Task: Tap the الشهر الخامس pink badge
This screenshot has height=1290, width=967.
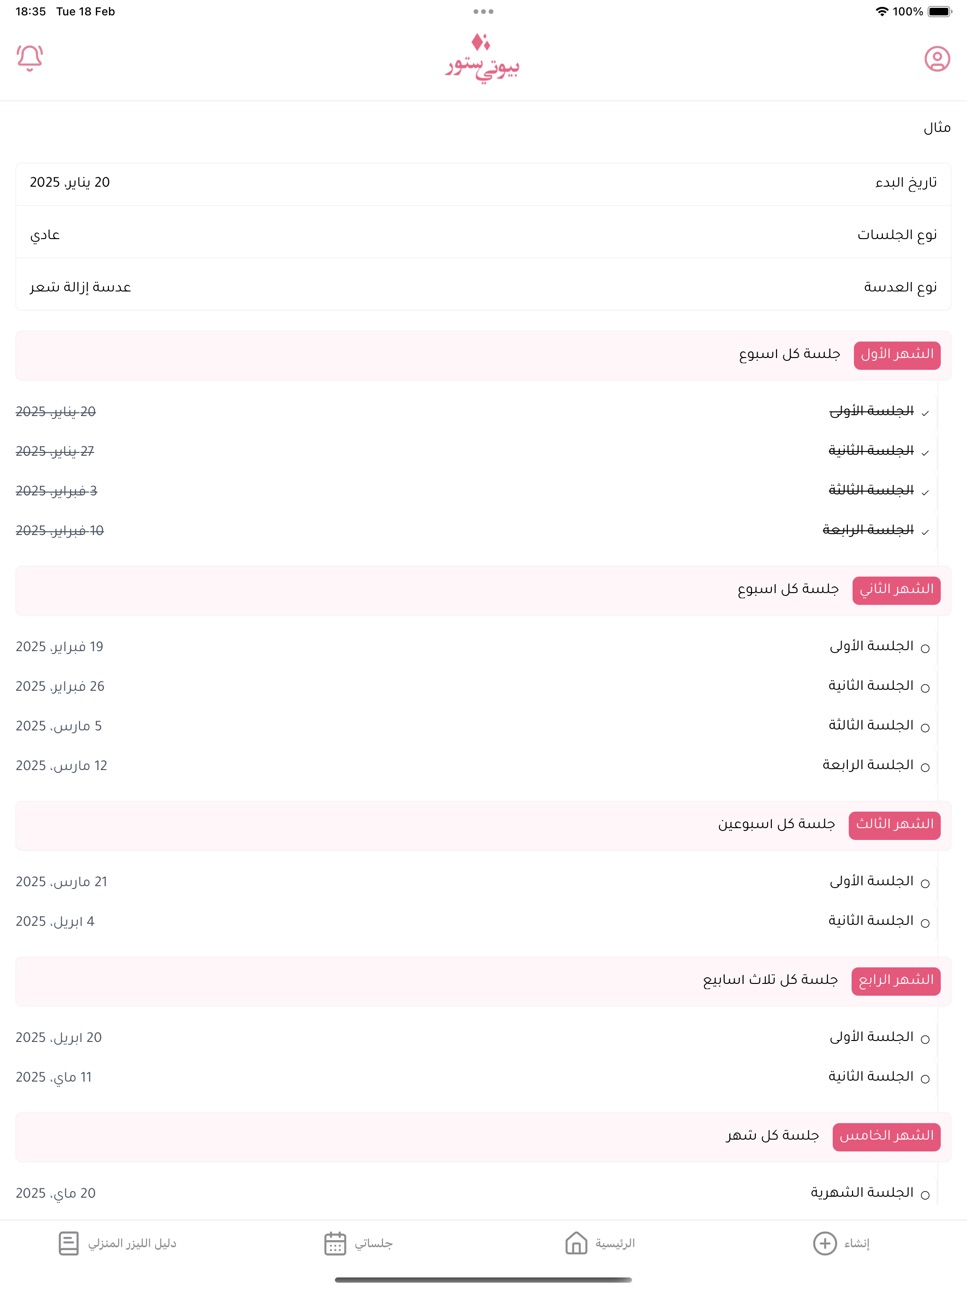Action: coord(886,1136)
